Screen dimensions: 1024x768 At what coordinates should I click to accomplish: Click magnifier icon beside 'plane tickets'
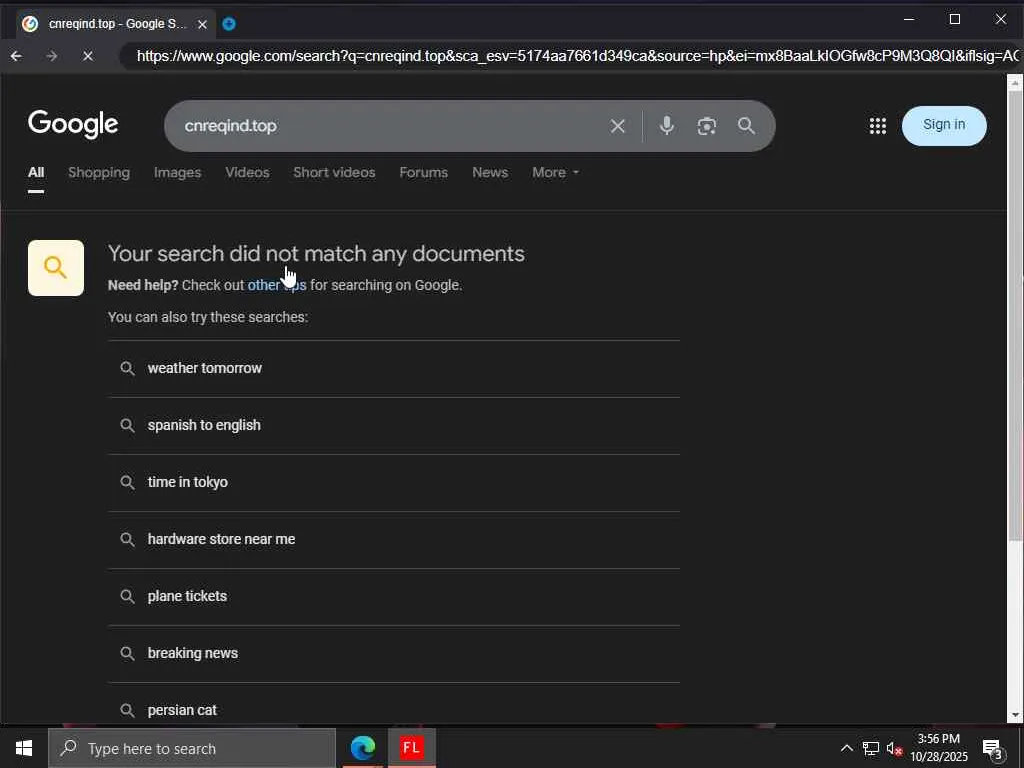(x=127, y=596)
